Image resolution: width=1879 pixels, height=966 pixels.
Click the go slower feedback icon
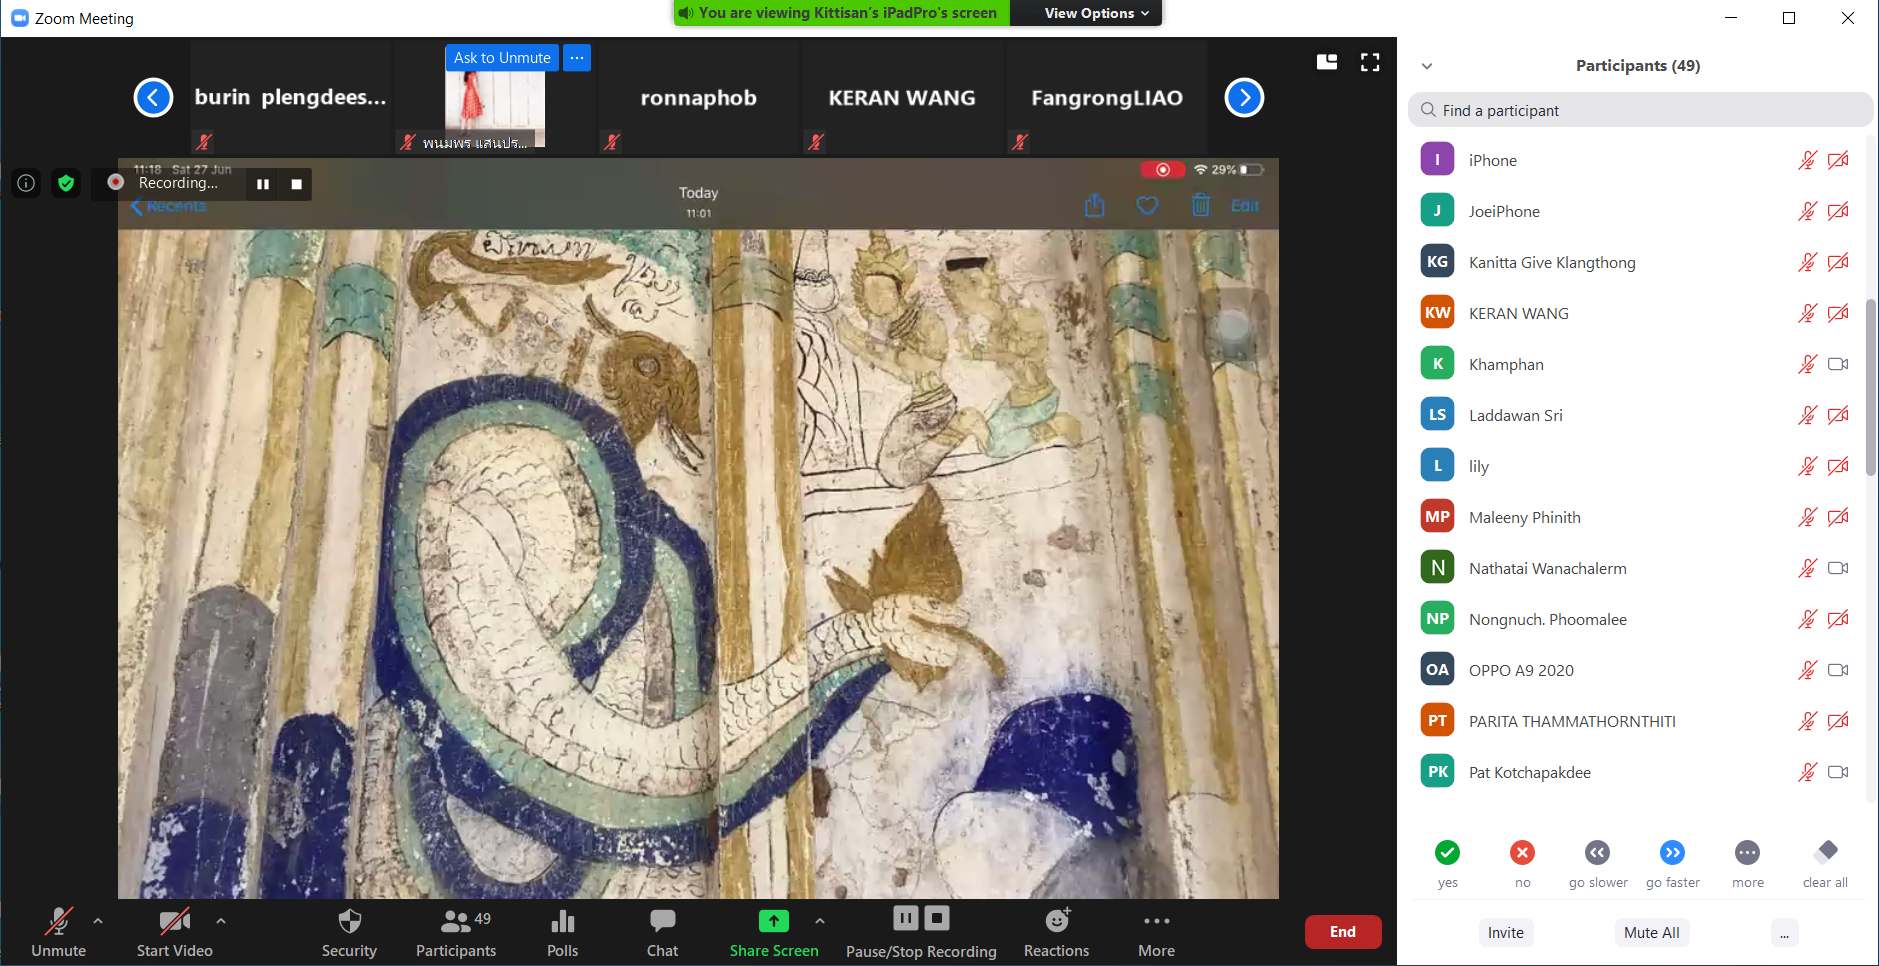click(x=1597, y=852)
